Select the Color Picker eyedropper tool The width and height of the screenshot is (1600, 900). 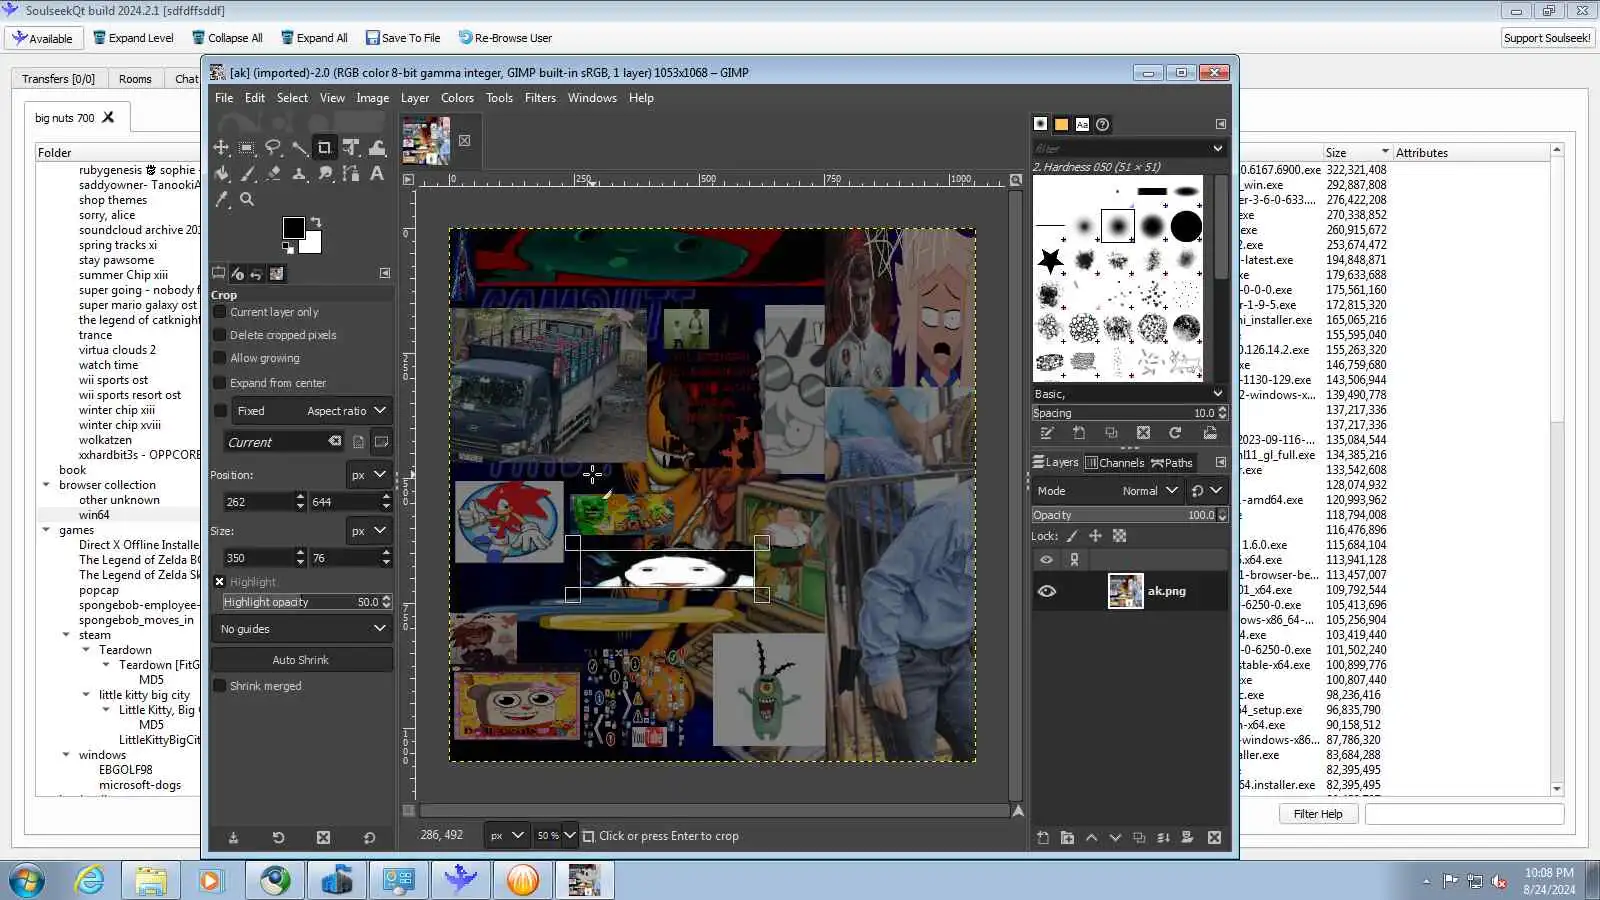click(221, 199)
